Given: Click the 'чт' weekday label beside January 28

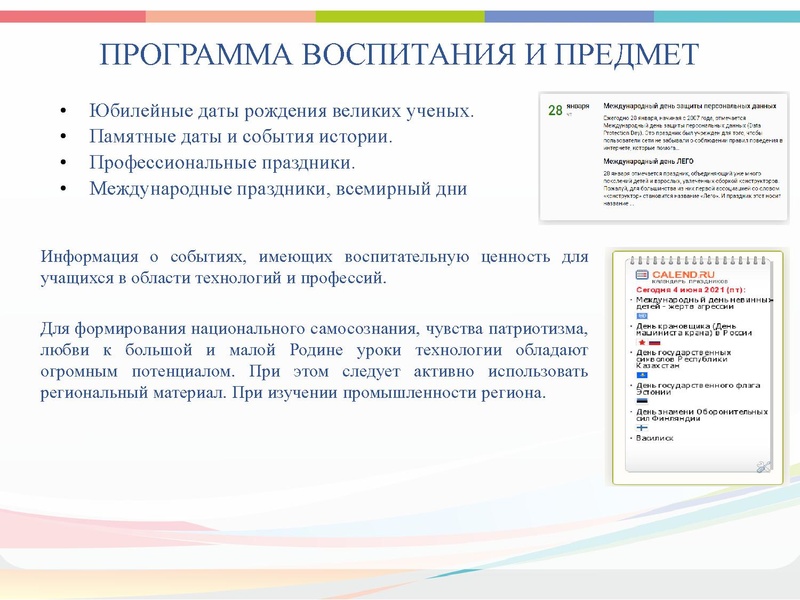Looking at the screenshot, I should click(x=568, y=112).
